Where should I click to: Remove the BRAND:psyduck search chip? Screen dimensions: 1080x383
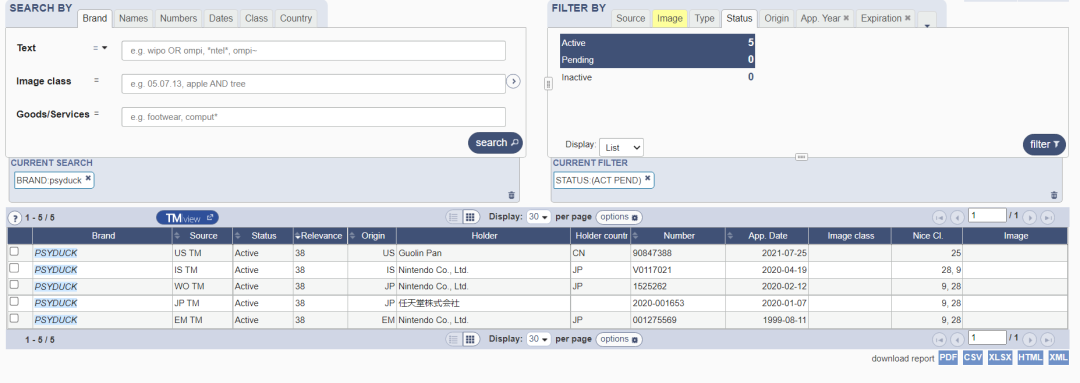point(88,178)
